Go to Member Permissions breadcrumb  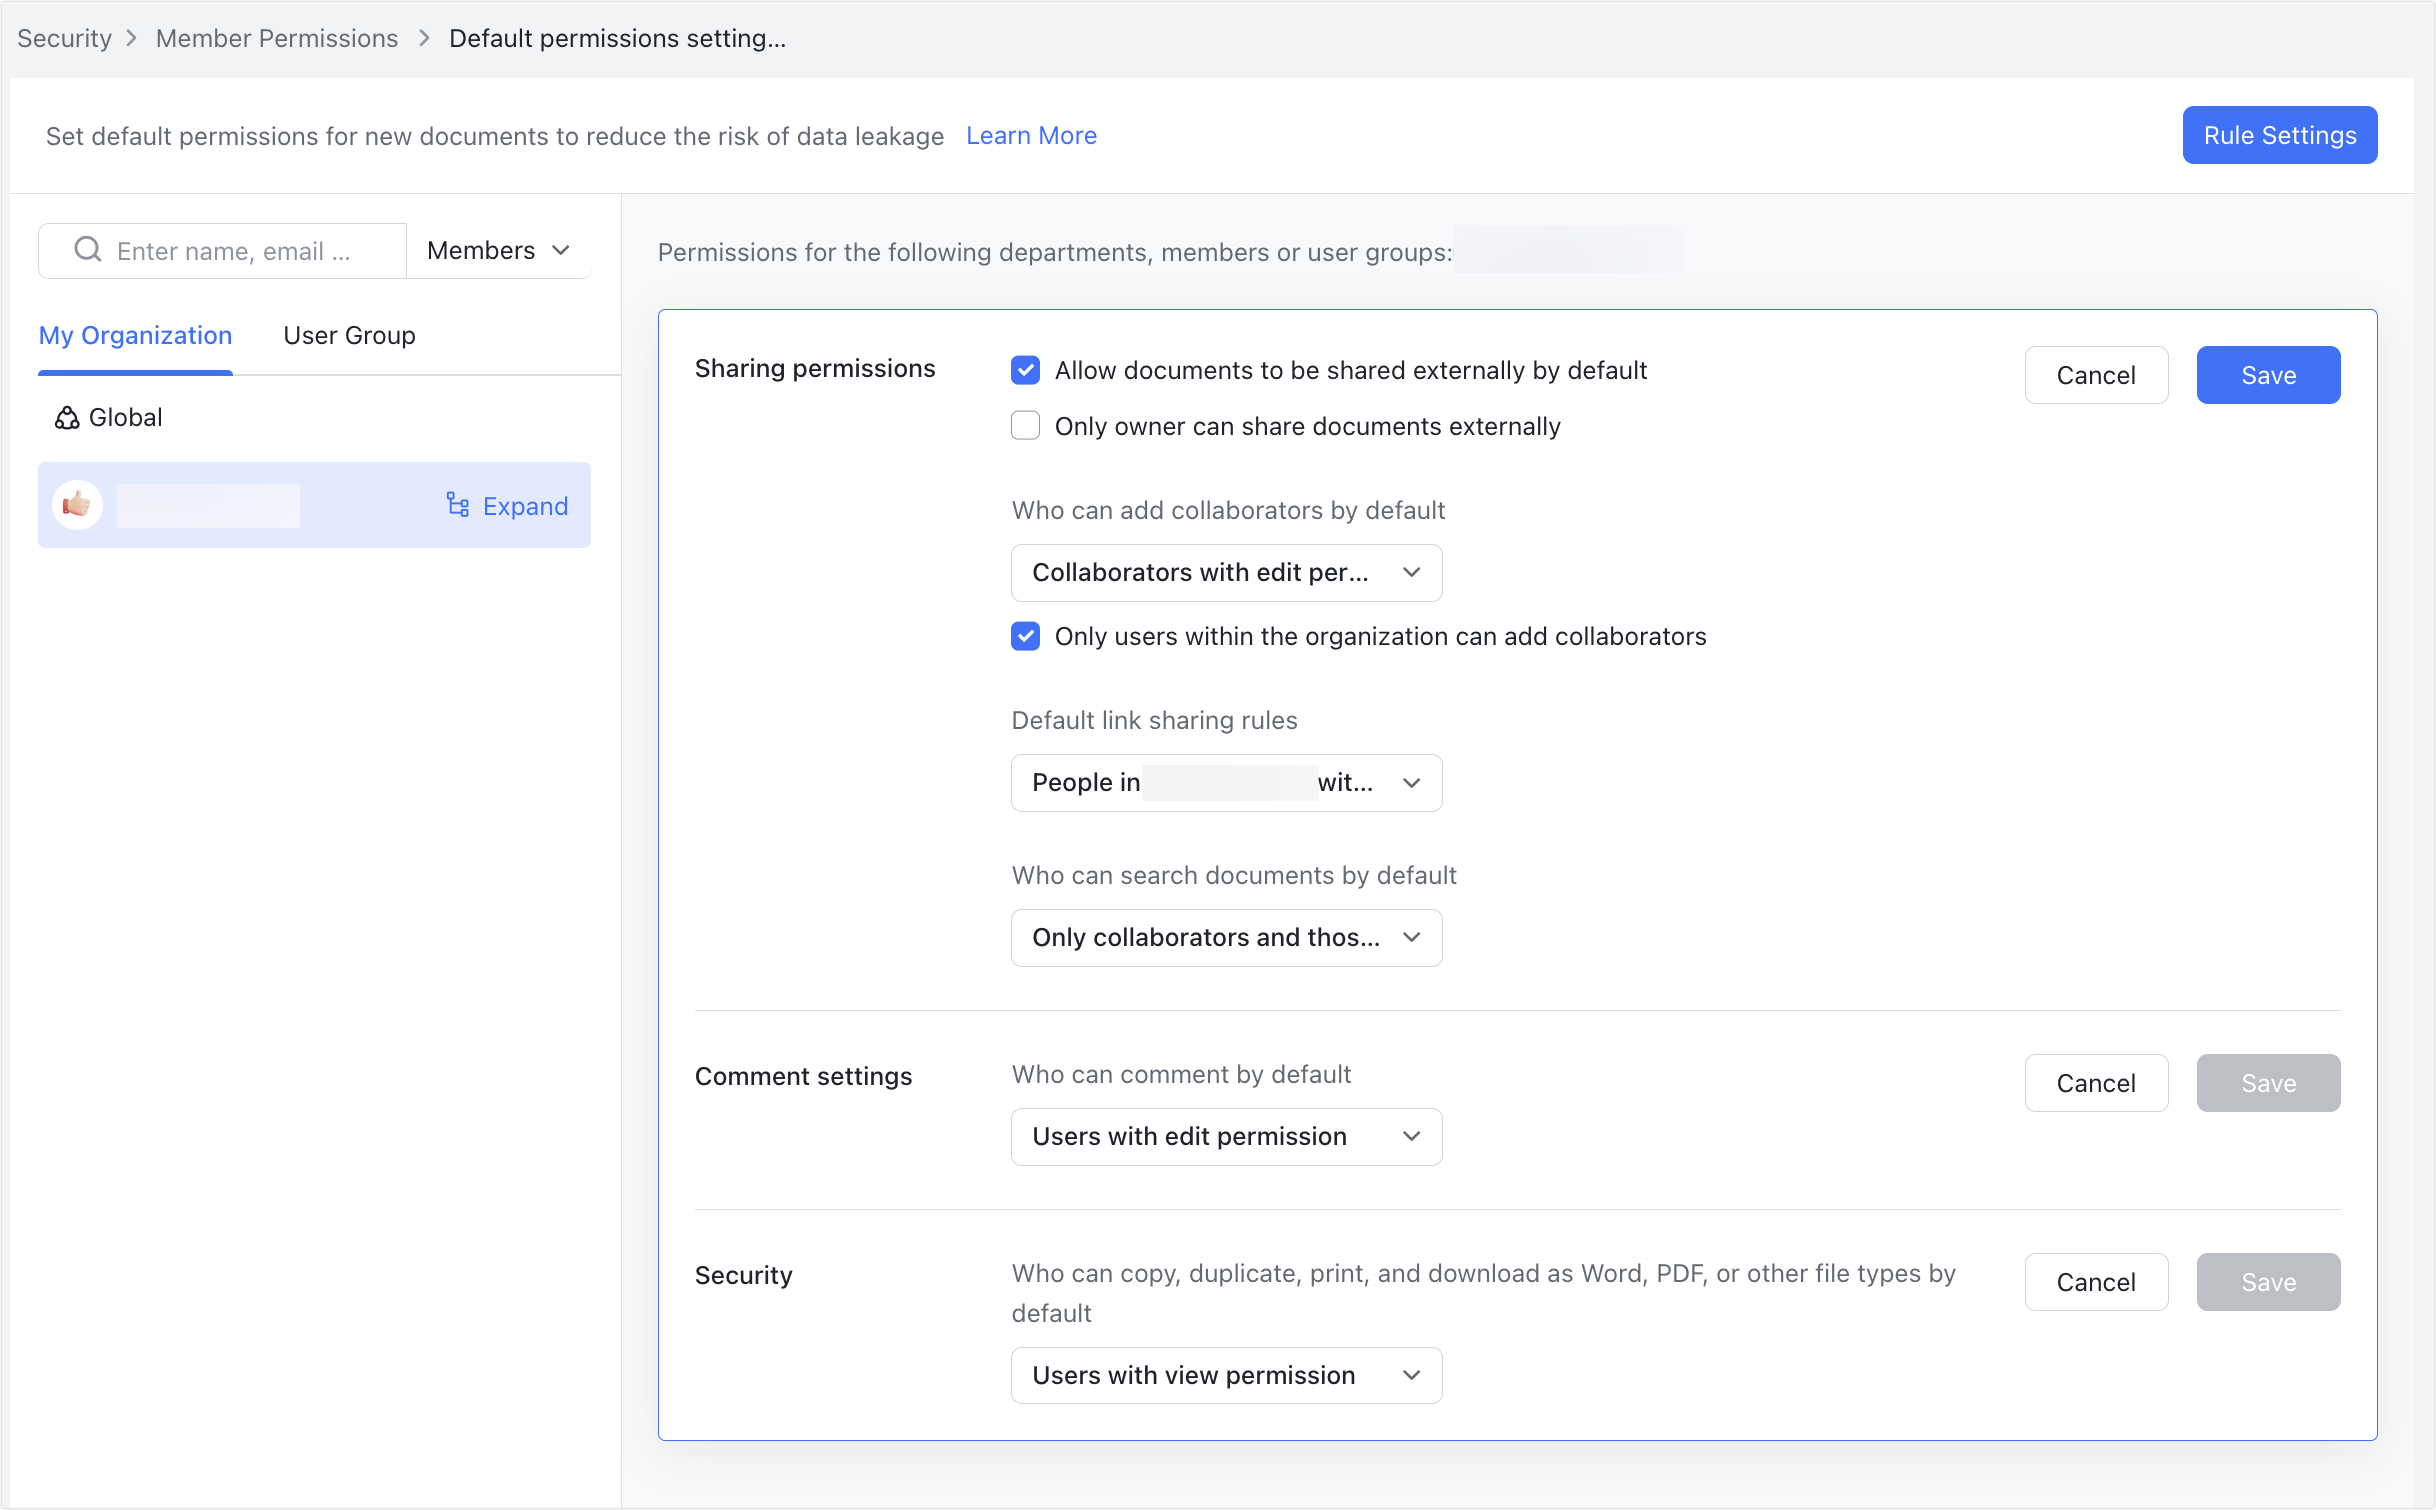277,38
